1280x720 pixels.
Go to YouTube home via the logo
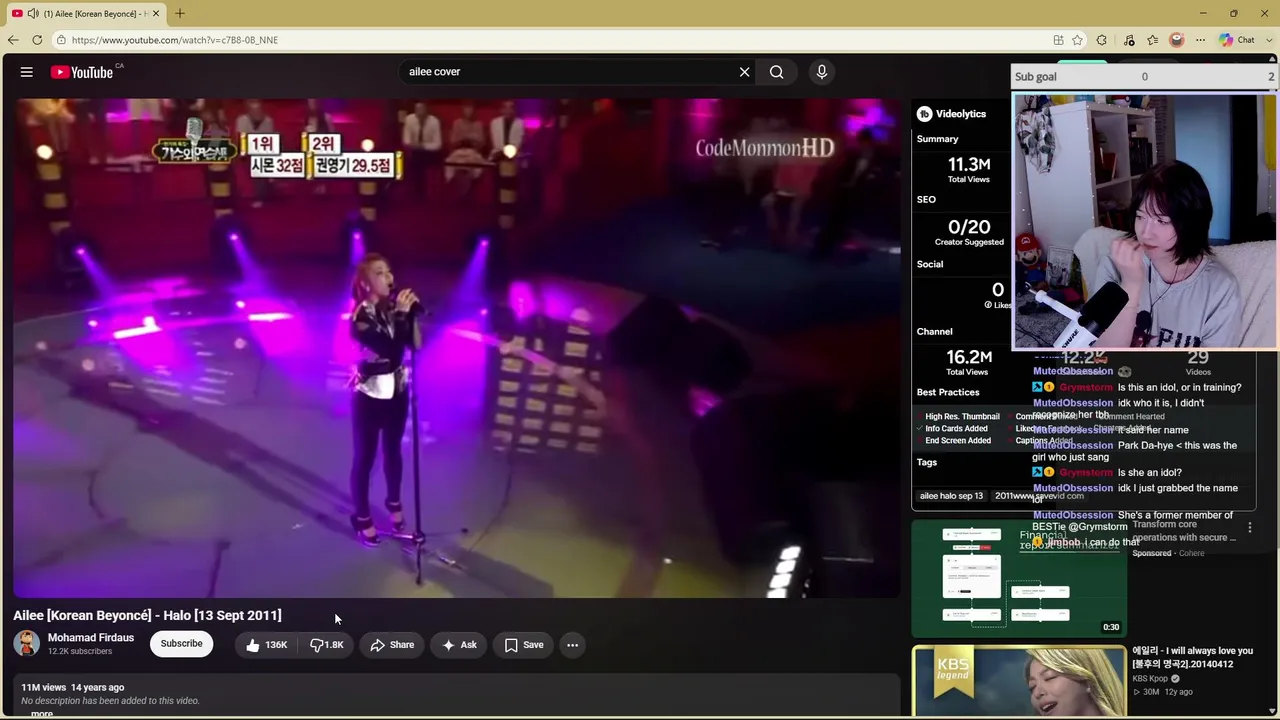pos(82,72)
